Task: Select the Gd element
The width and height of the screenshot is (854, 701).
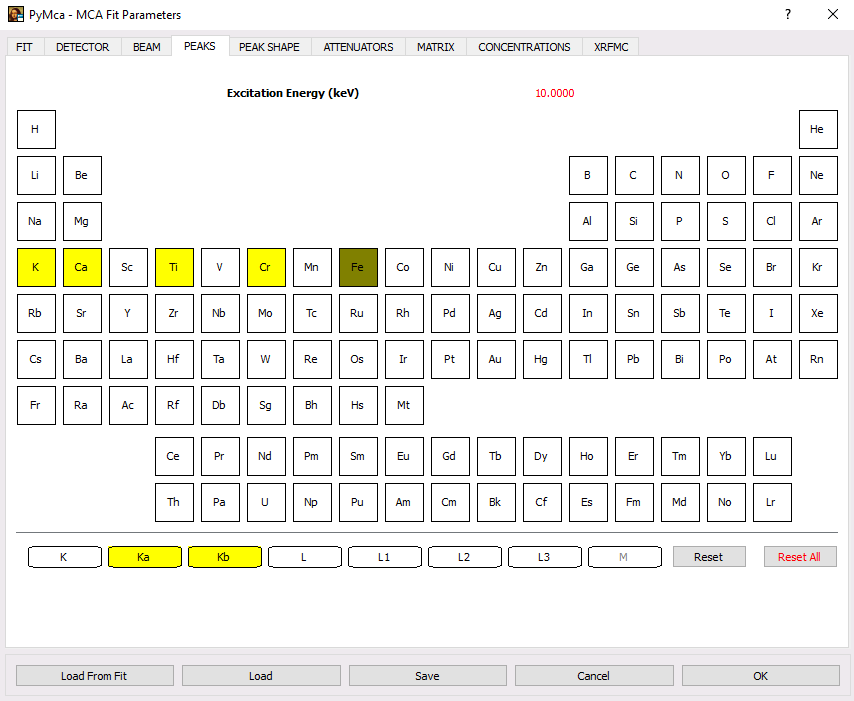Action: [450, 456]
